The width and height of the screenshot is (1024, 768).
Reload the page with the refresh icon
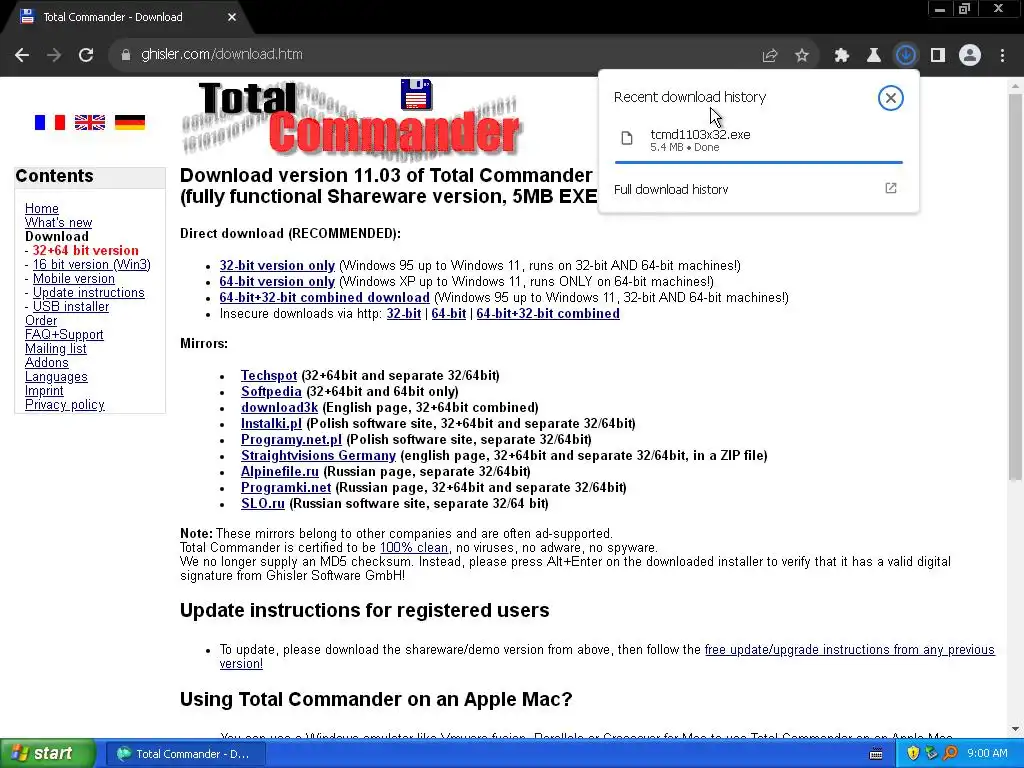pos(86,55)
